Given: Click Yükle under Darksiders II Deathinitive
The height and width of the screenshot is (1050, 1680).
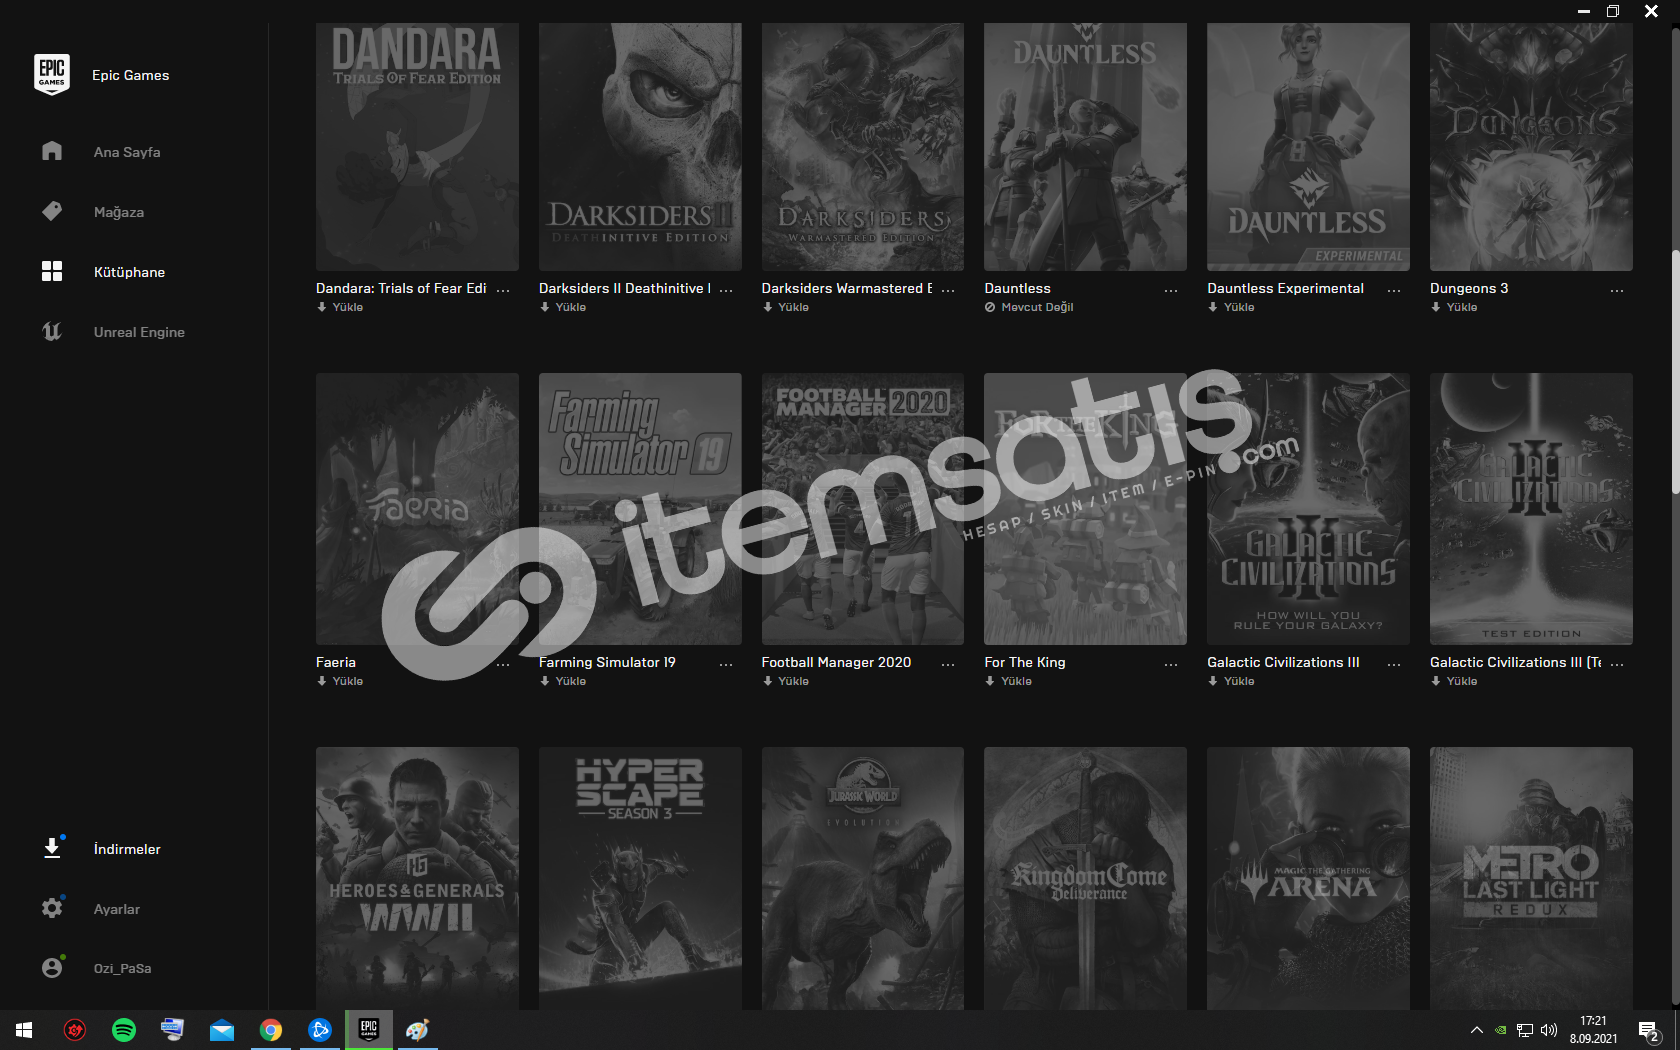Looking at the screenshot, I should tap(563, 307).
